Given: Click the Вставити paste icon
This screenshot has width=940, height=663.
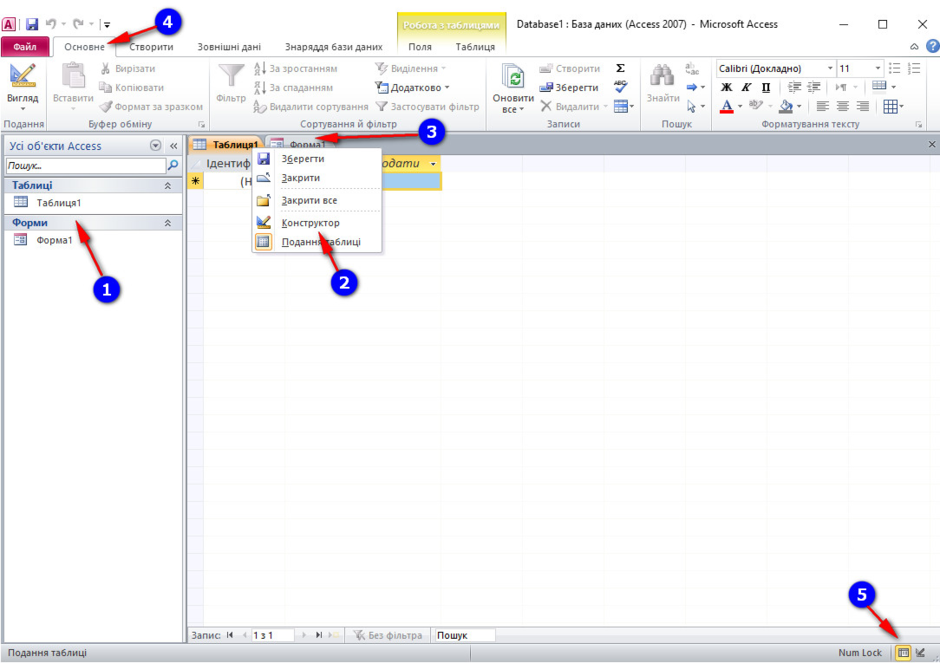Looking at the screenshot, I should [73, 76].
